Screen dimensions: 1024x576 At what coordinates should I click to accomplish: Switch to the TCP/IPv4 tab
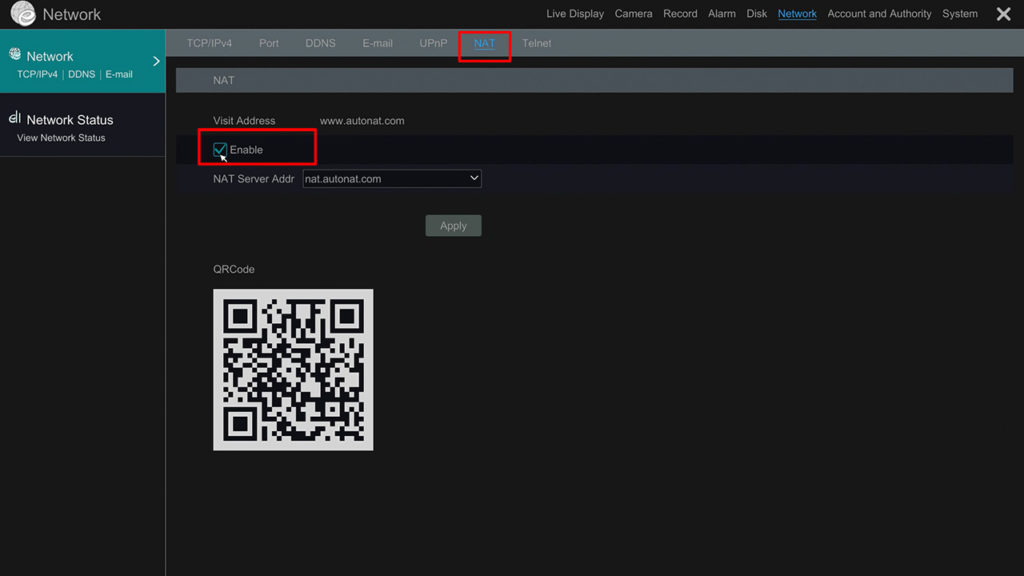click(x=209, y=43)
